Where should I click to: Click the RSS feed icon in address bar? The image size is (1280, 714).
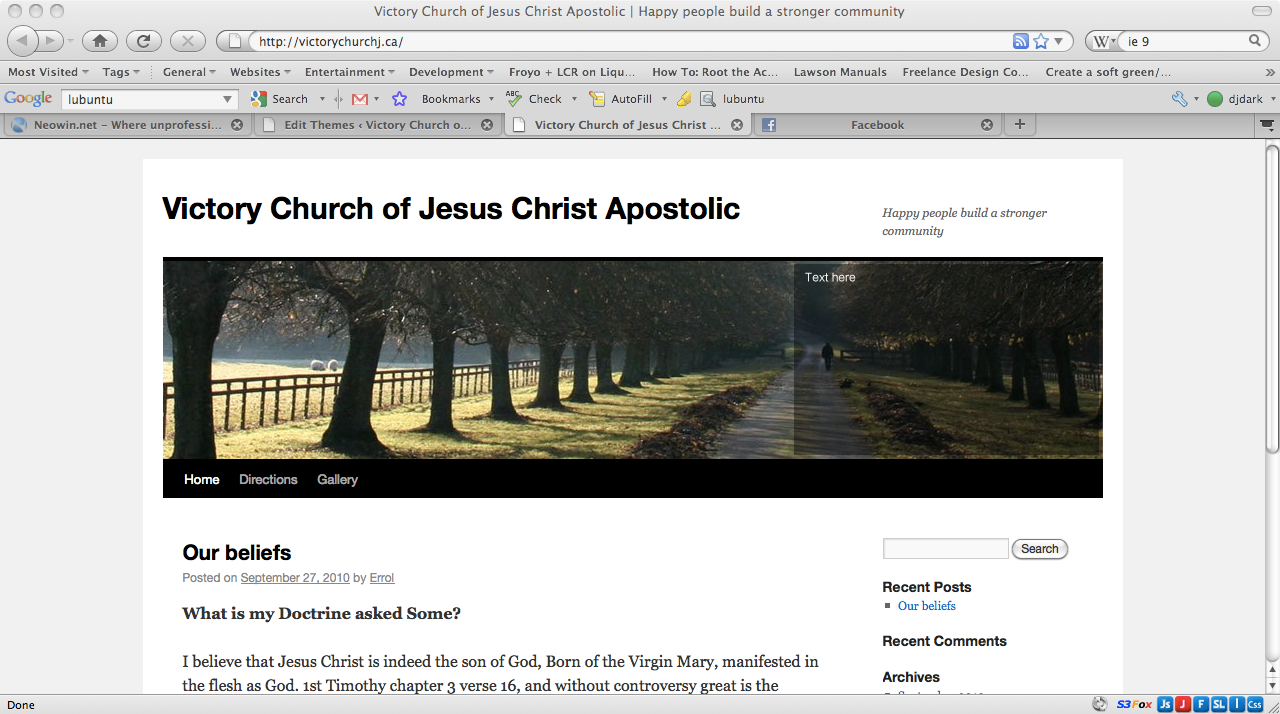tap(1020, 41)
